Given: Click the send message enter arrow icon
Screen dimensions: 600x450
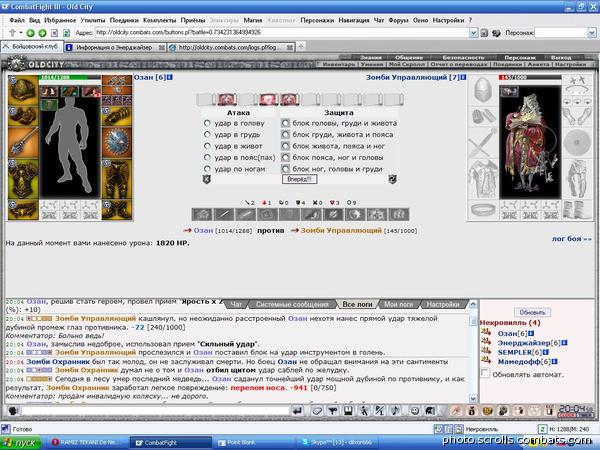Looking at the screenshot, I should [297, 411].
